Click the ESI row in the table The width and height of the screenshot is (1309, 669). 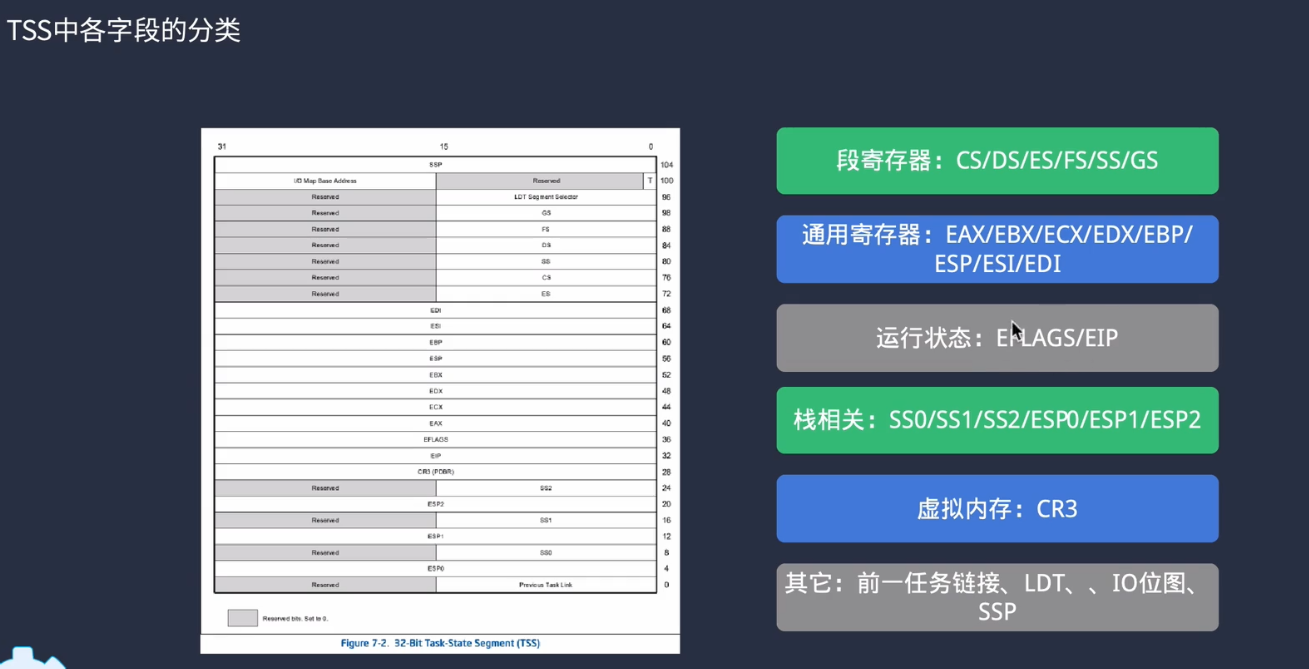pos(435,326)
